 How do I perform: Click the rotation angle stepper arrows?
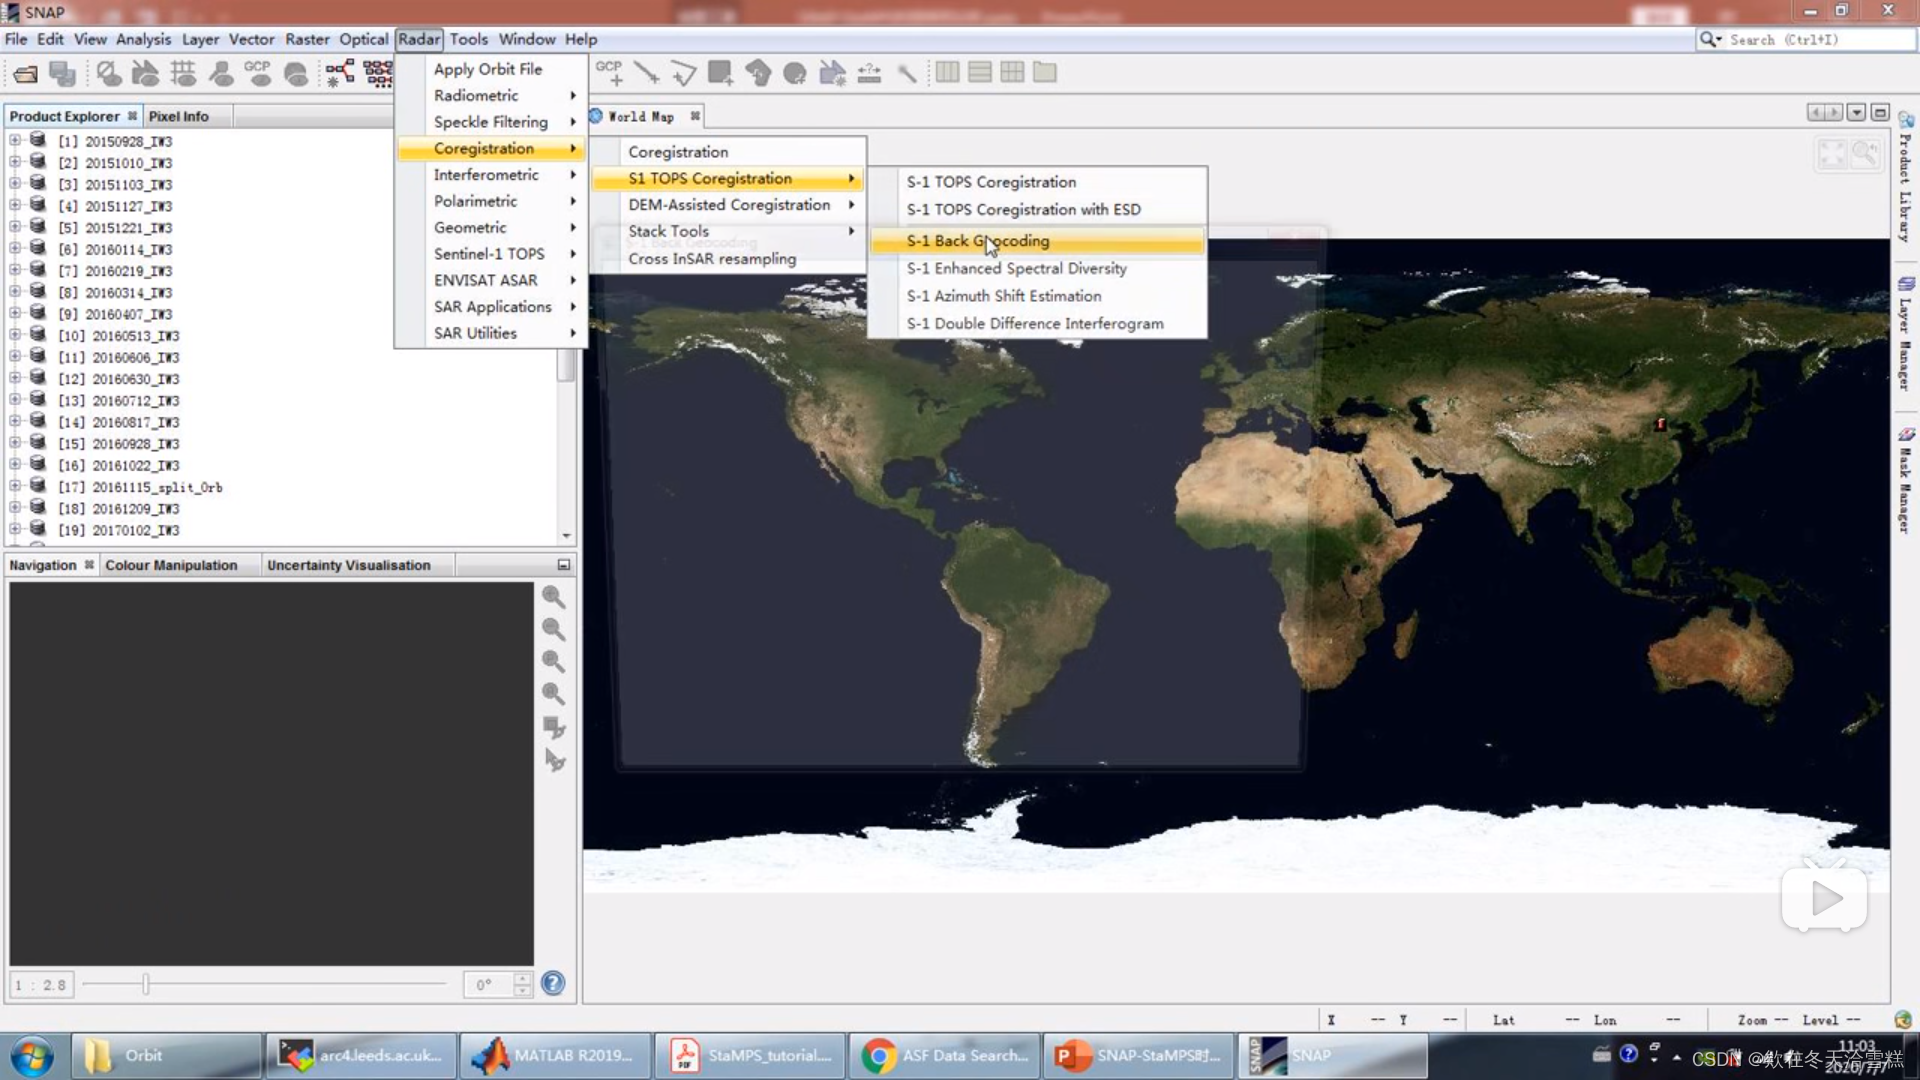click(522, 985)
